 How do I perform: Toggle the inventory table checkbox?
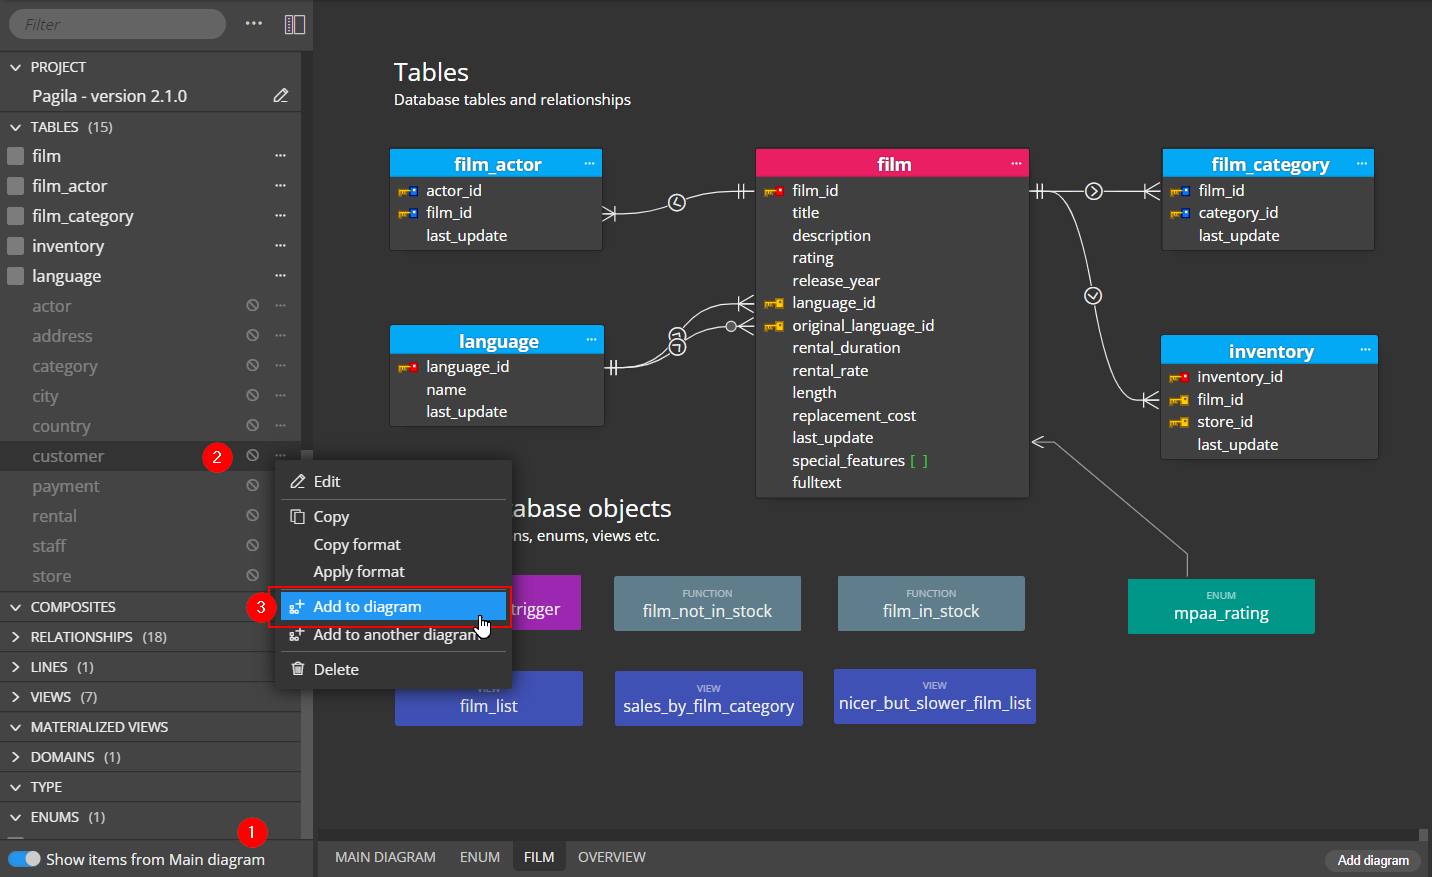point(15,246)
